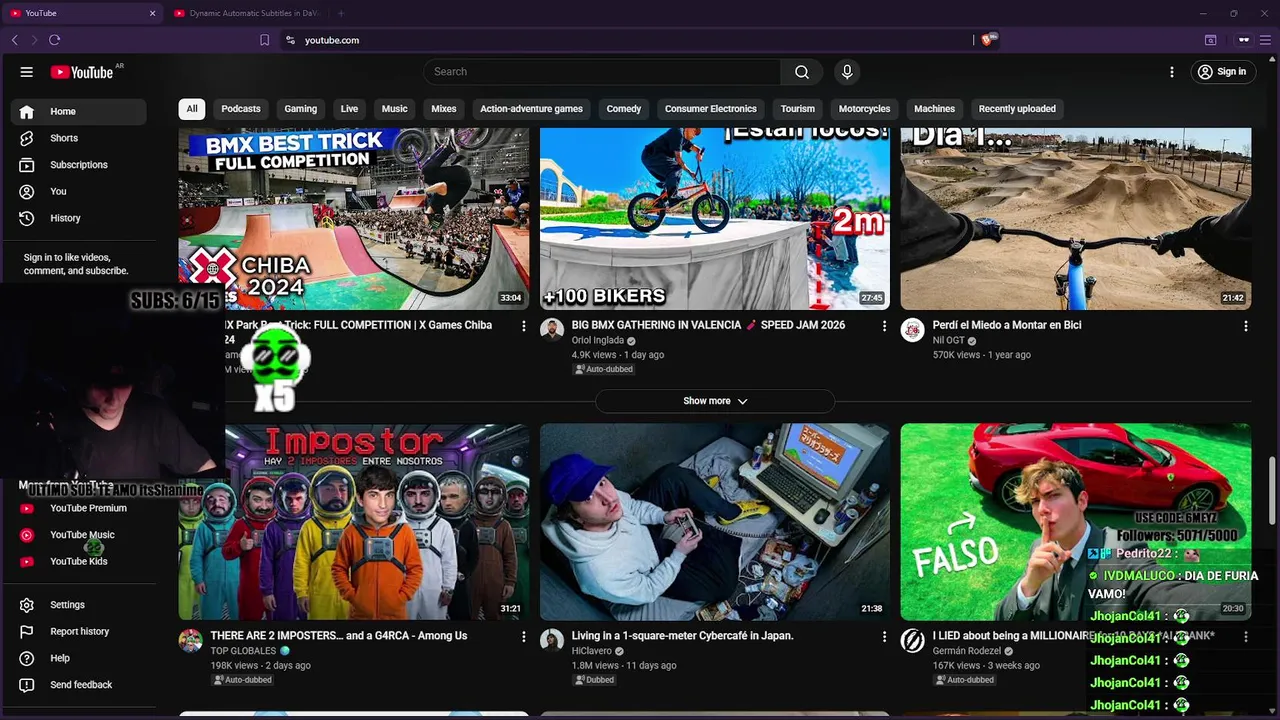The height and width of the screenshot is (720, 1280).
Task: Open a new browser tab
Action: tap(341, 13)
